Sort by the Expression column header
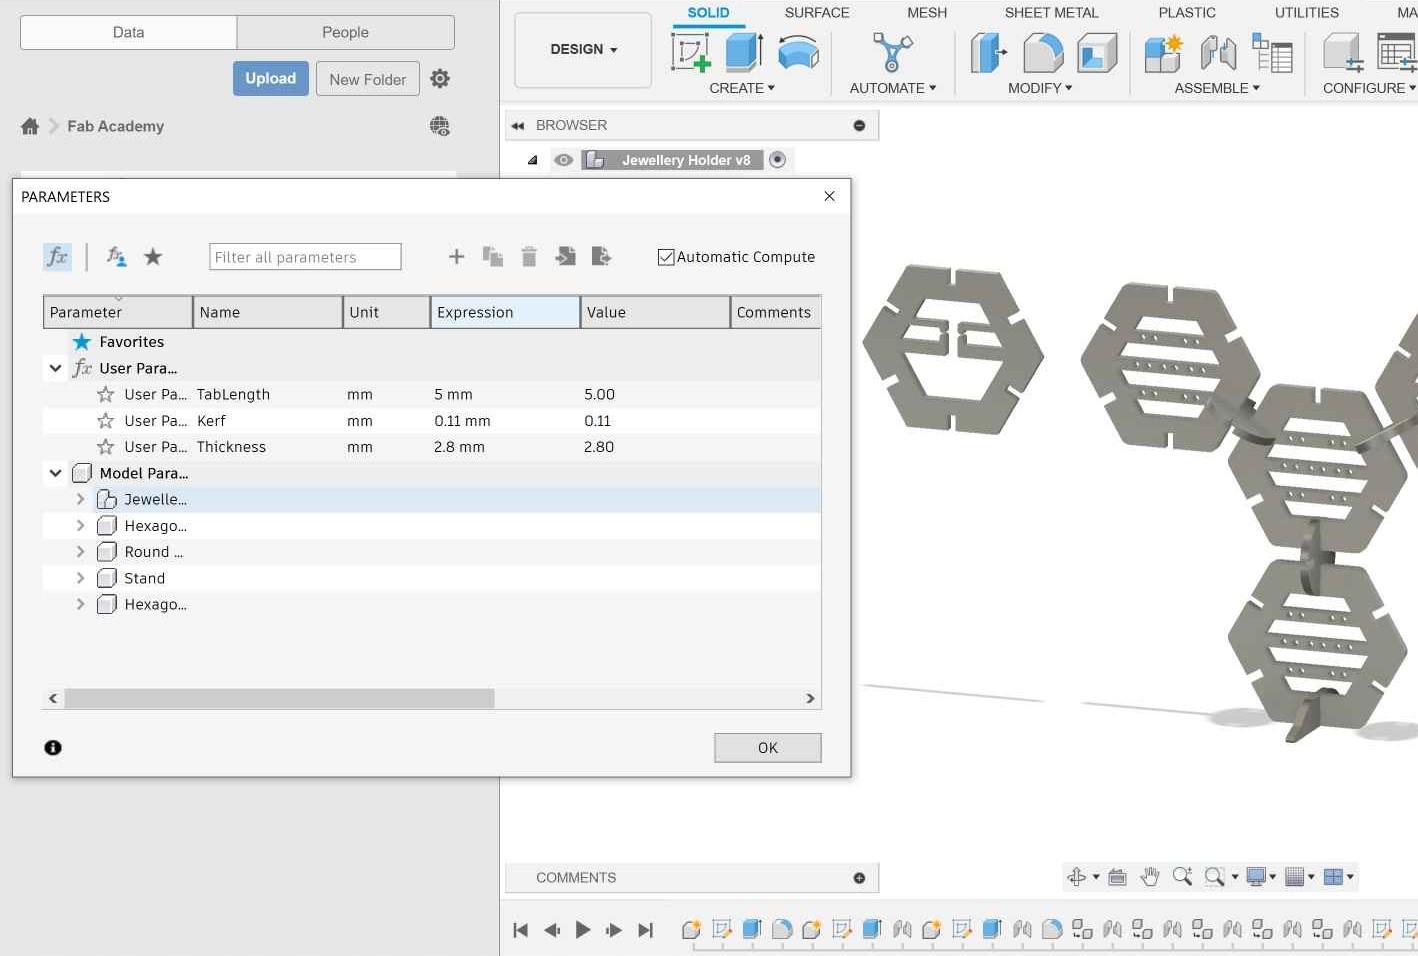The width and height of the screenshot is (1418, 956). (x=505, y=312)
